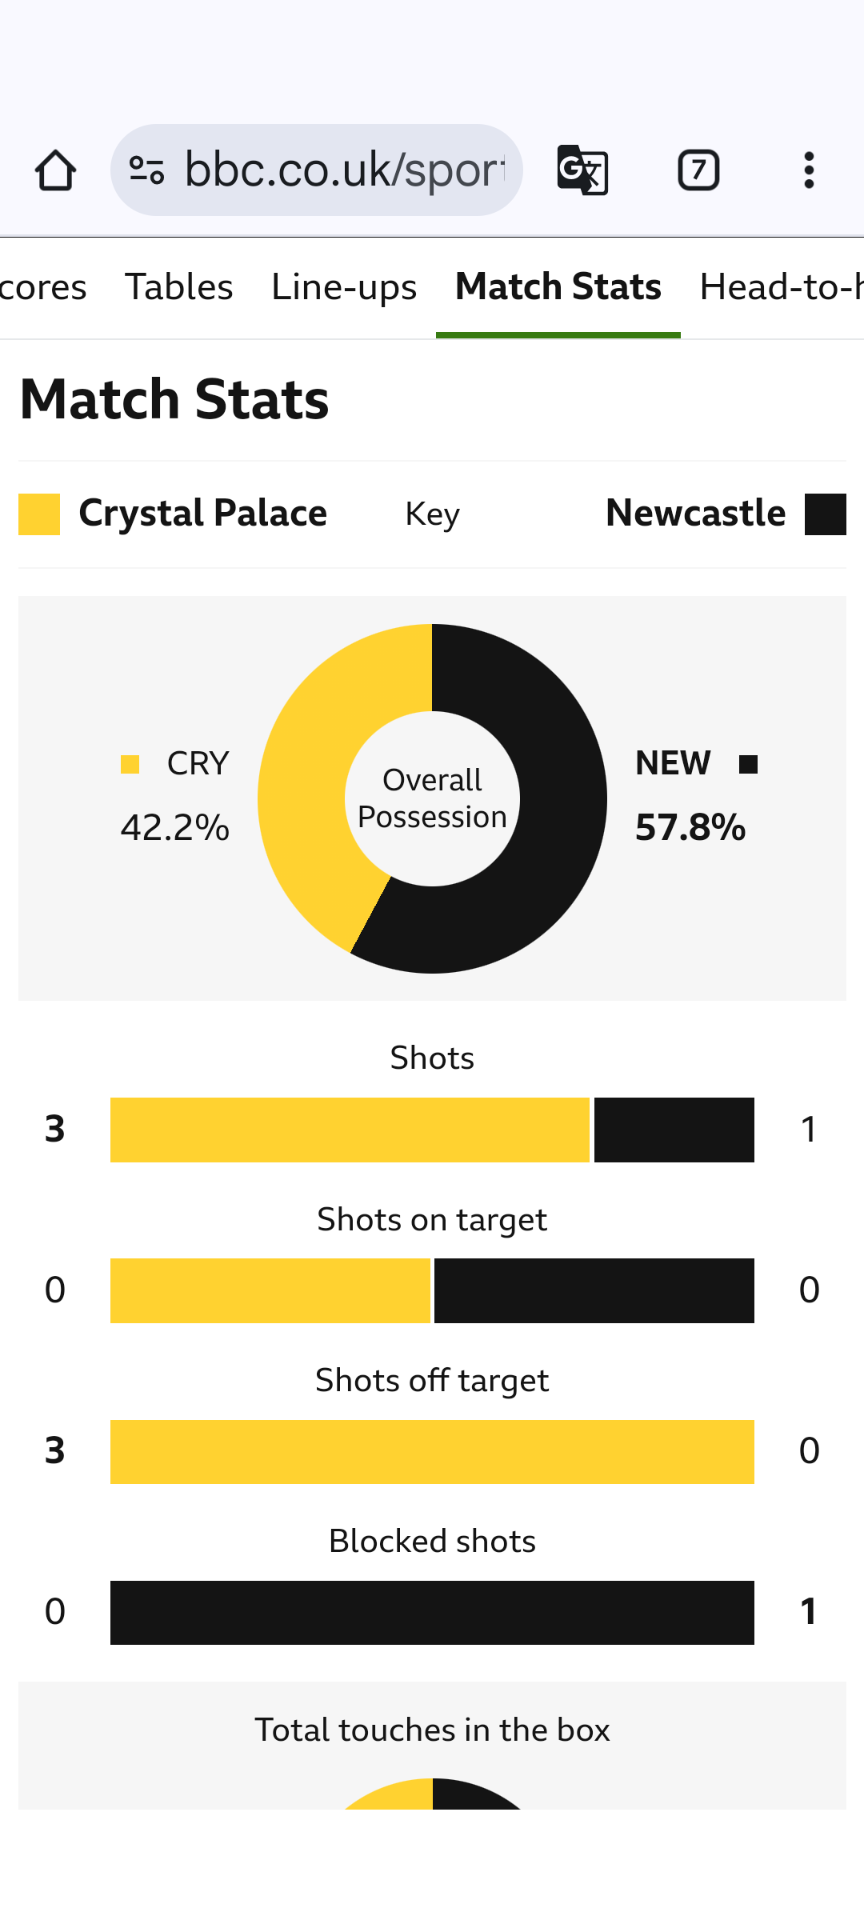Image resolution: width=864 pixels, height=1920 pixels.
Task: Open site settings icon in address bar
Action: [x=147, y=170]
